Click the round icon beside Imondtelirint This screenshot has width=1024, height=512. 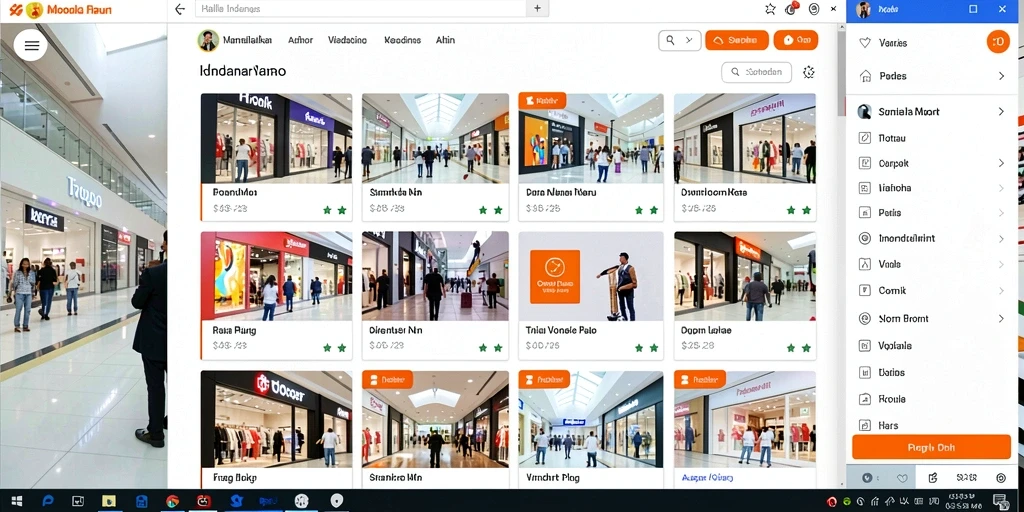(x=865, y=238)
